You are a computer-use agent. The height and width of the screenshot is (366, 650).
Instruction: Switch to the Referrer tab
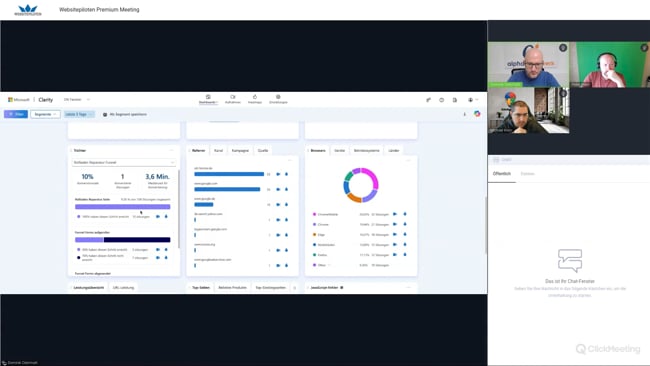point(199,150)
